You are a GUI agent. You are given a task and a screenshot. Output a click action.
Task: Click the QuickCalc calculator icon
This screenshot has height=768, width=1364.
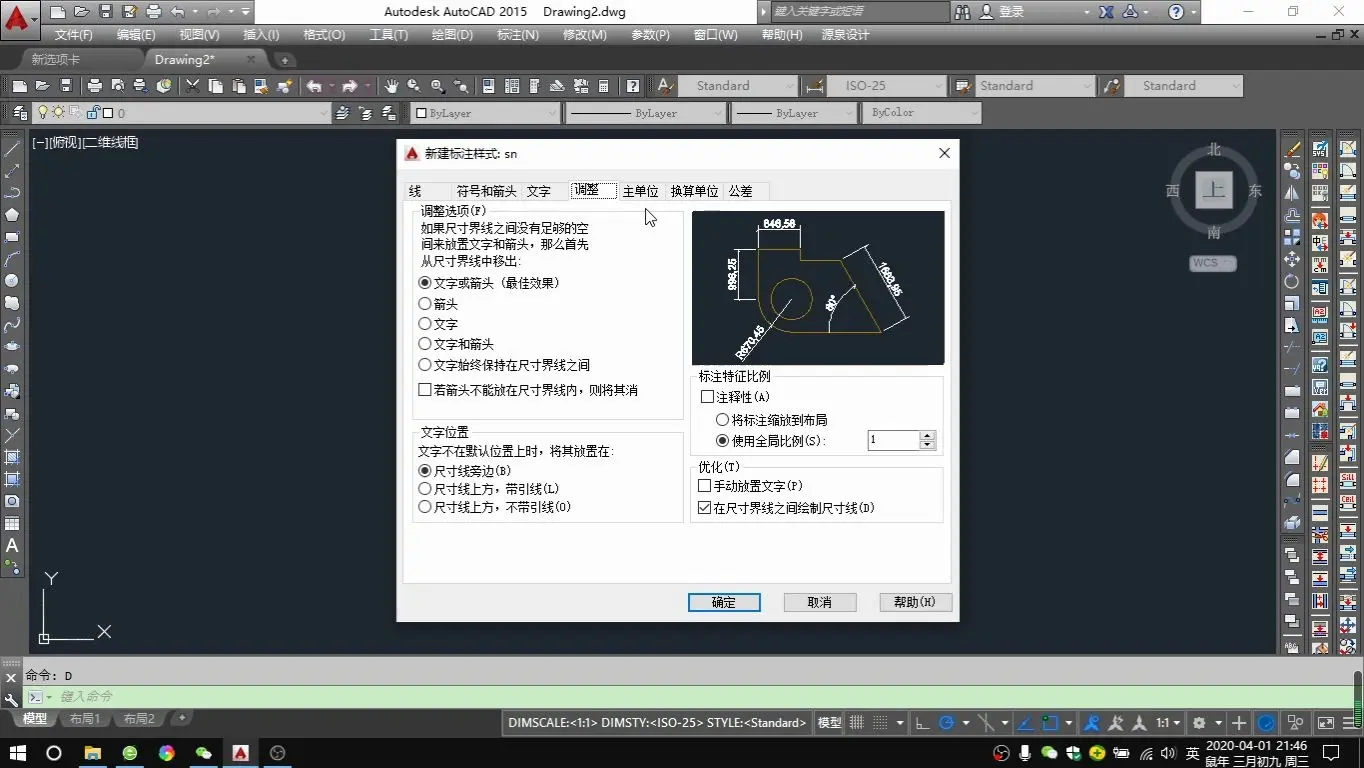pyautogui.click(x=603, y=86)
